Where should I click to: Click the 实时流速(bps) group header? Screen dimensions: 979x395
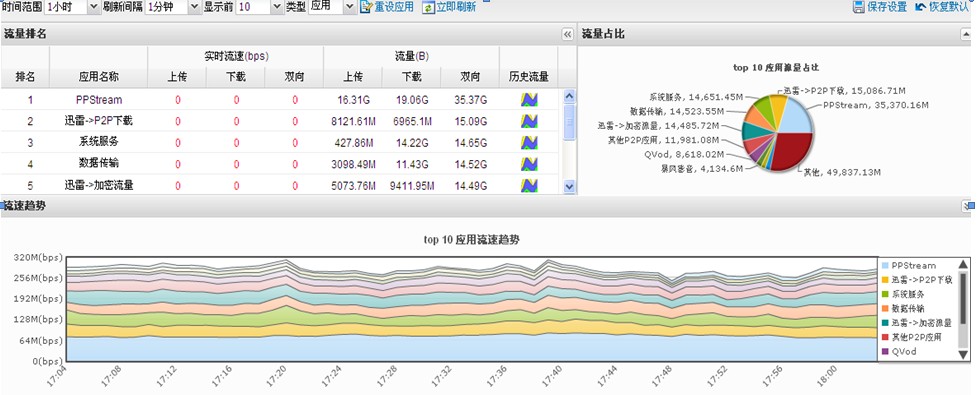tap(236, 56)
